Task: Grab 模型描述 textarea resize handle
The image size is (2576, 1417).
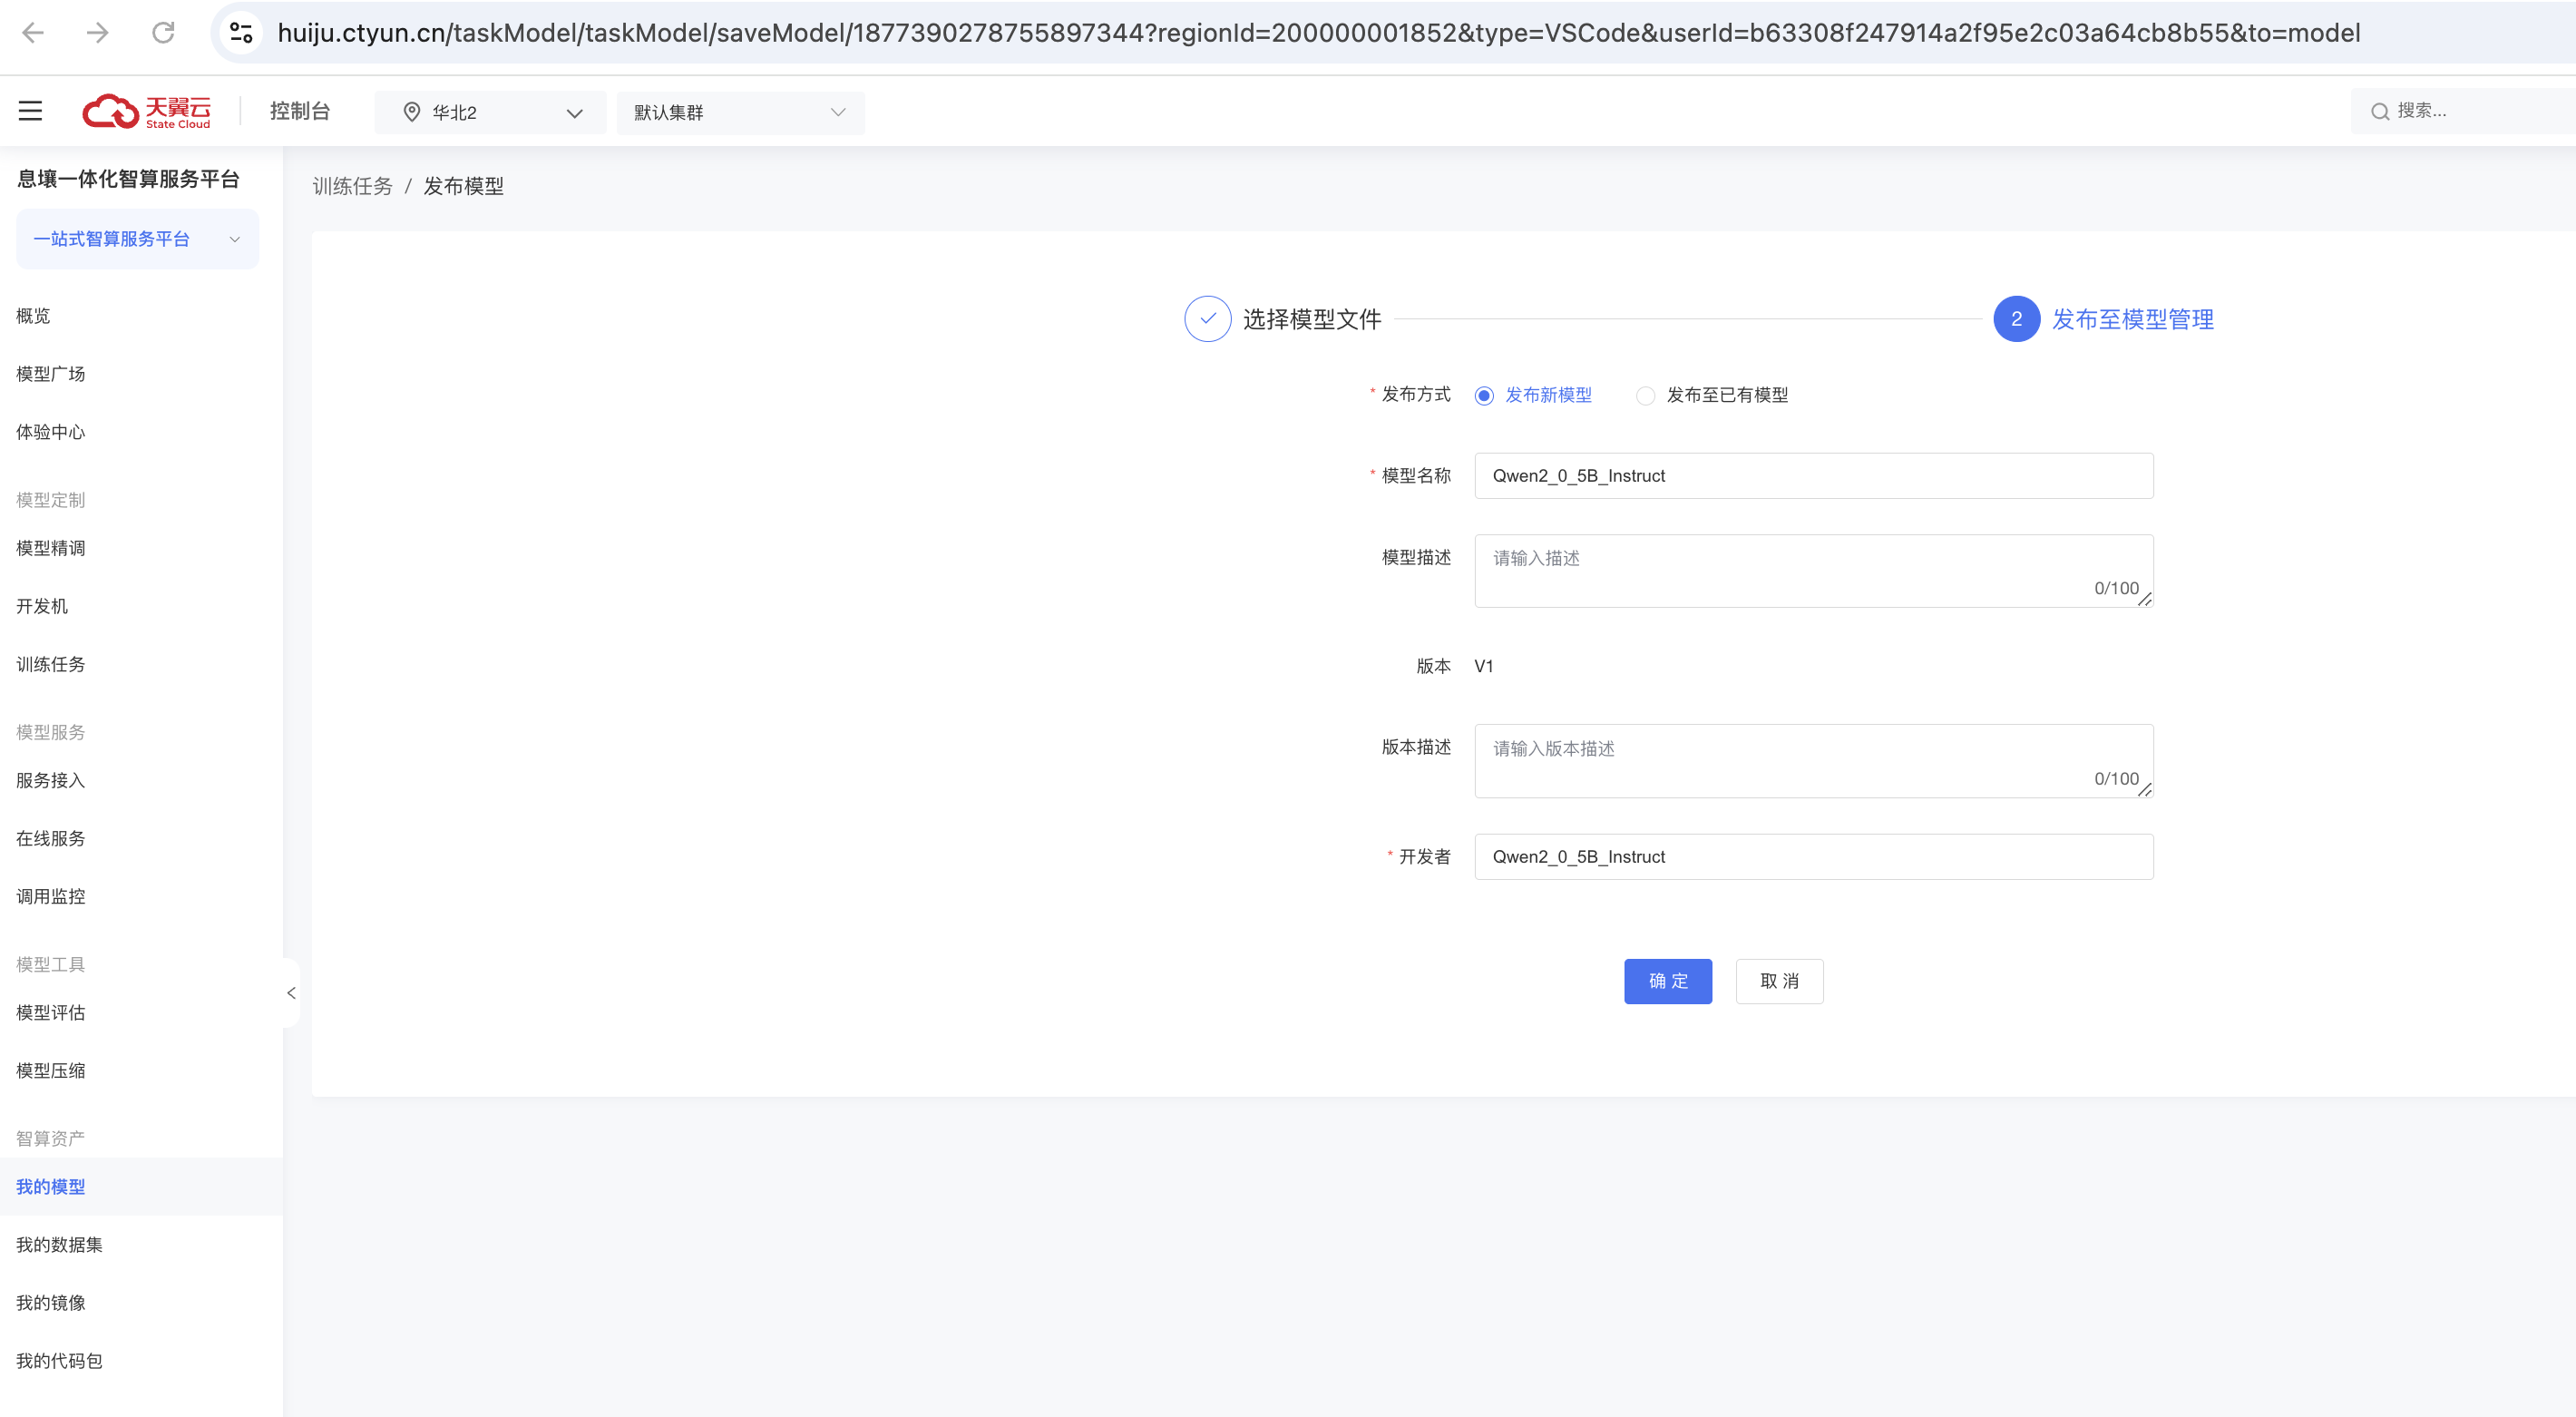Action: pyautogui.click(x=2145, y=599)
